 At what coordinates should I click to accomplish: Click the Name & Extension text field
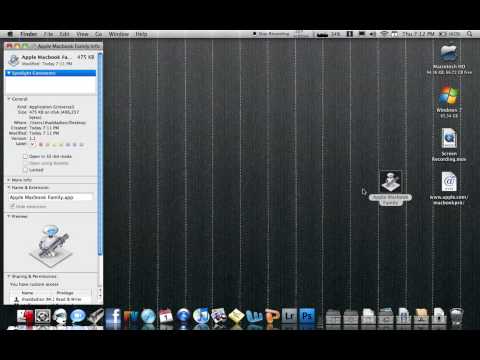(x=50, y=197)
